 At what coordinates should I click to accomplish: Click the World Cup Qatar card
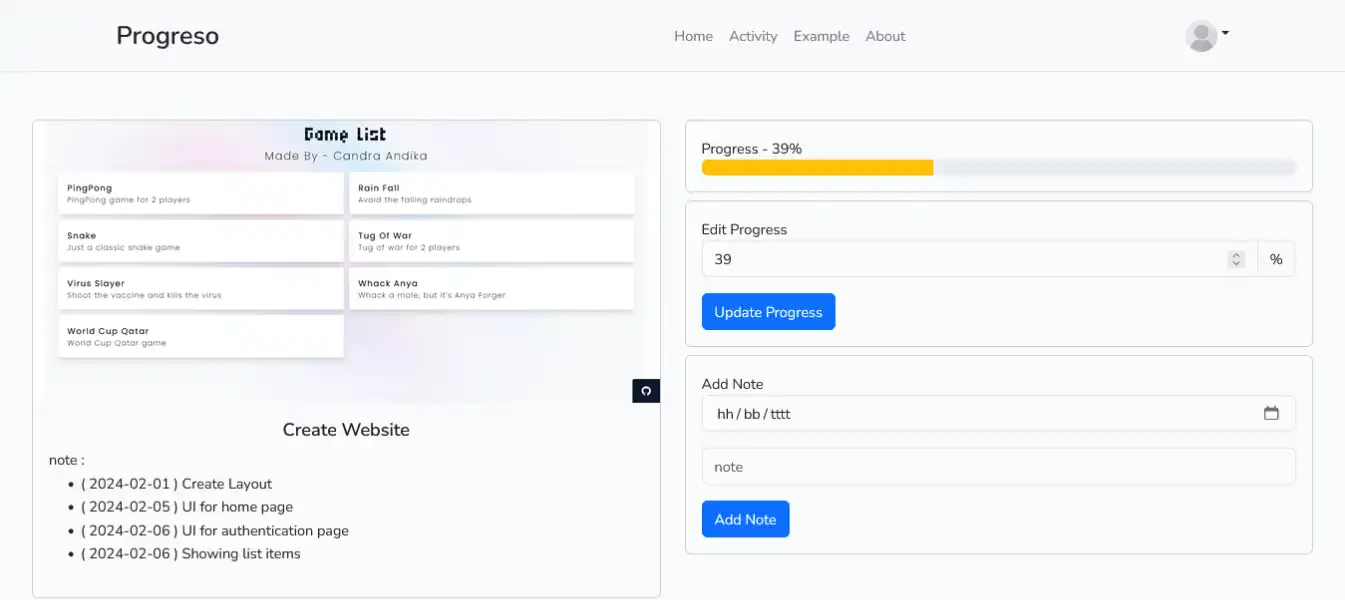coord(201,336)
